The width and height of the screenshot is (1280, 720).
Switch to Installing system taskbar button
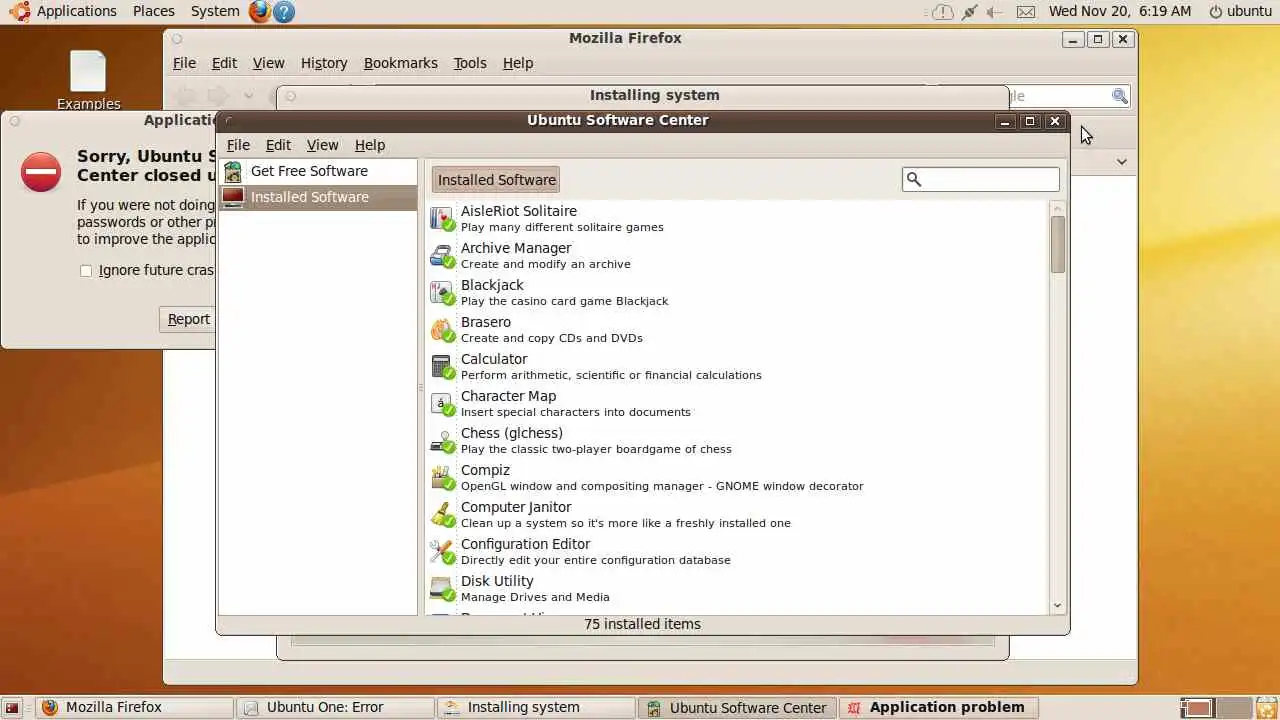(x=536, y=707)
